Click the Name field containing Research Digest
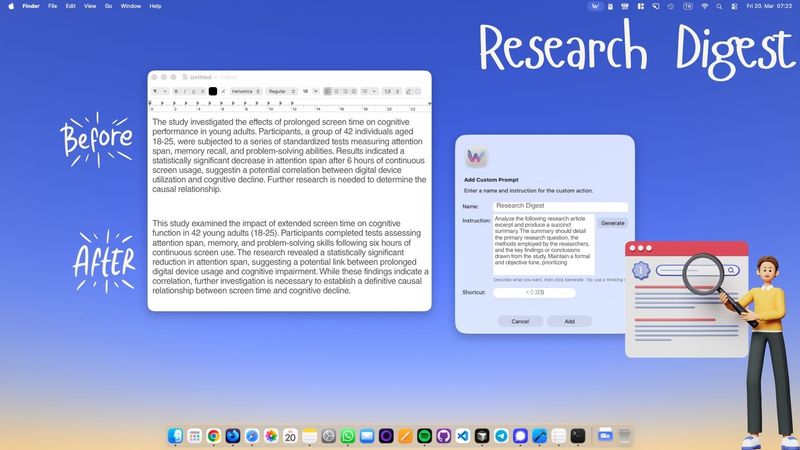The width and height of the screenshot is (800, 450). [560, 206]
